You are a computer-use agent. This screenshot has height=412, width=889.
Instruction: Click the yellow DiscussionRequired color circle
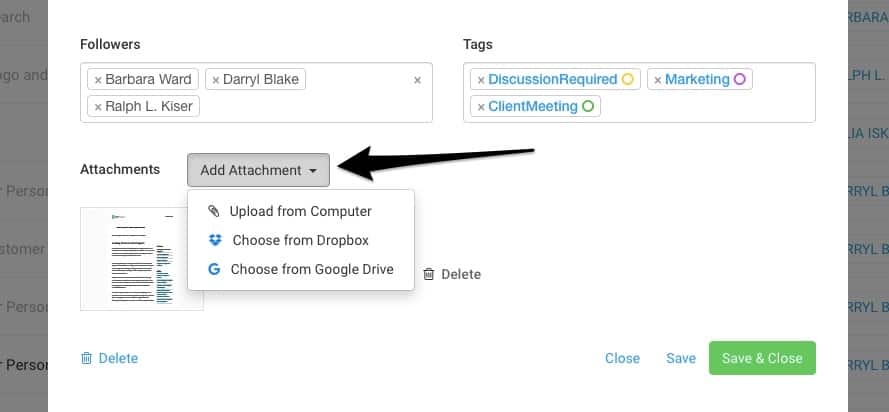pos(628,79)
